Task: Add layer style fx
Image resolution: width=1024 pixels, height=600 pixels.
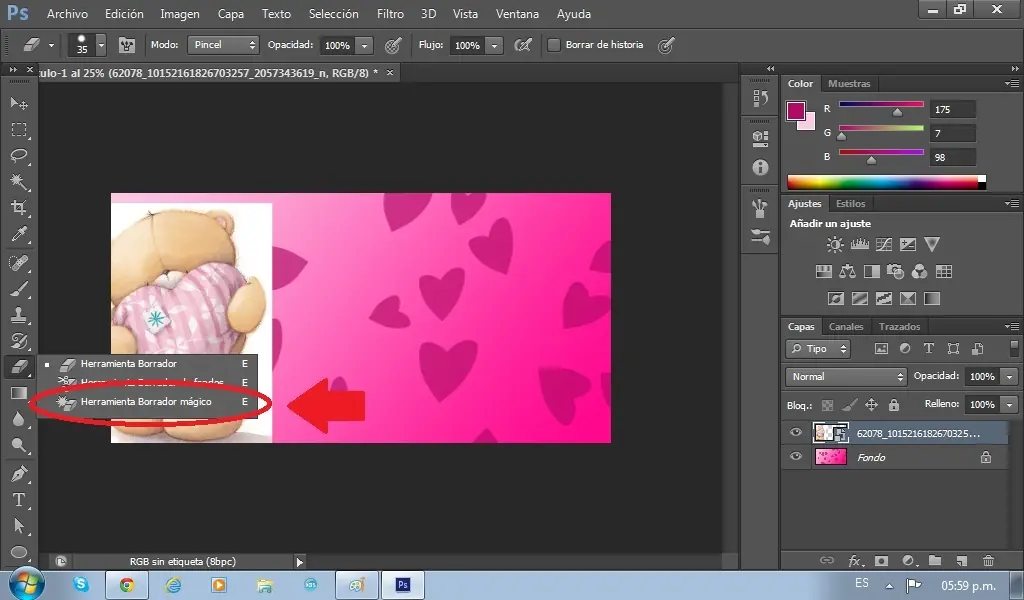Action: 855,560
